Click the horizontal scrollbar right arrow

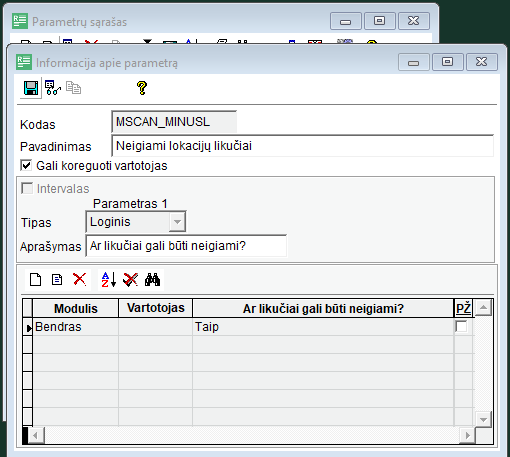[x=467, y=435]
